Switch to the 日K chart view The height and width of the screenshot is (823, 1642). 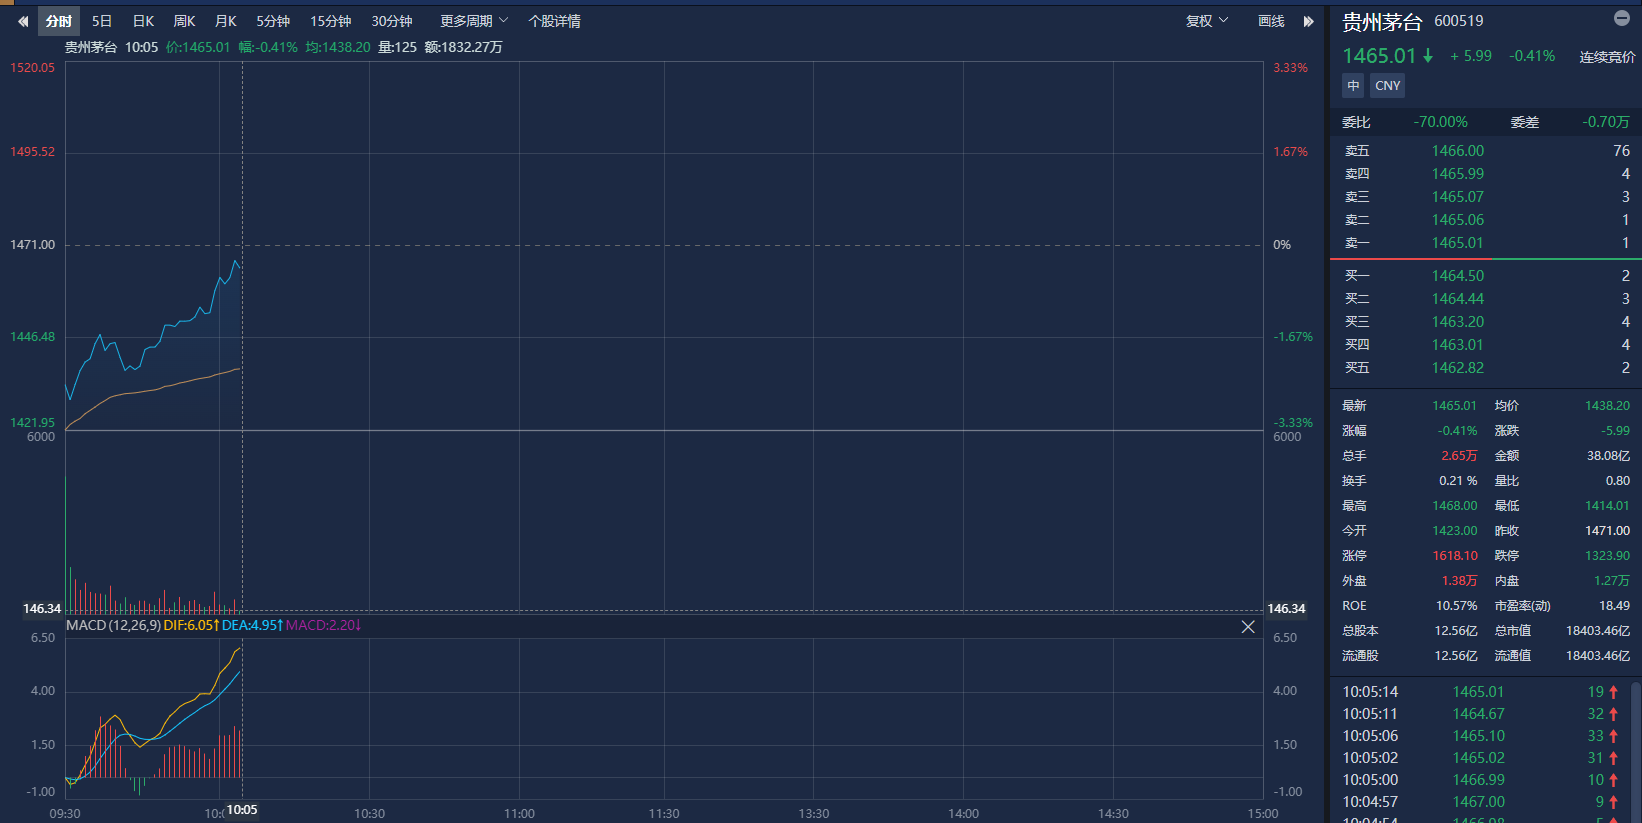[143, 21]
